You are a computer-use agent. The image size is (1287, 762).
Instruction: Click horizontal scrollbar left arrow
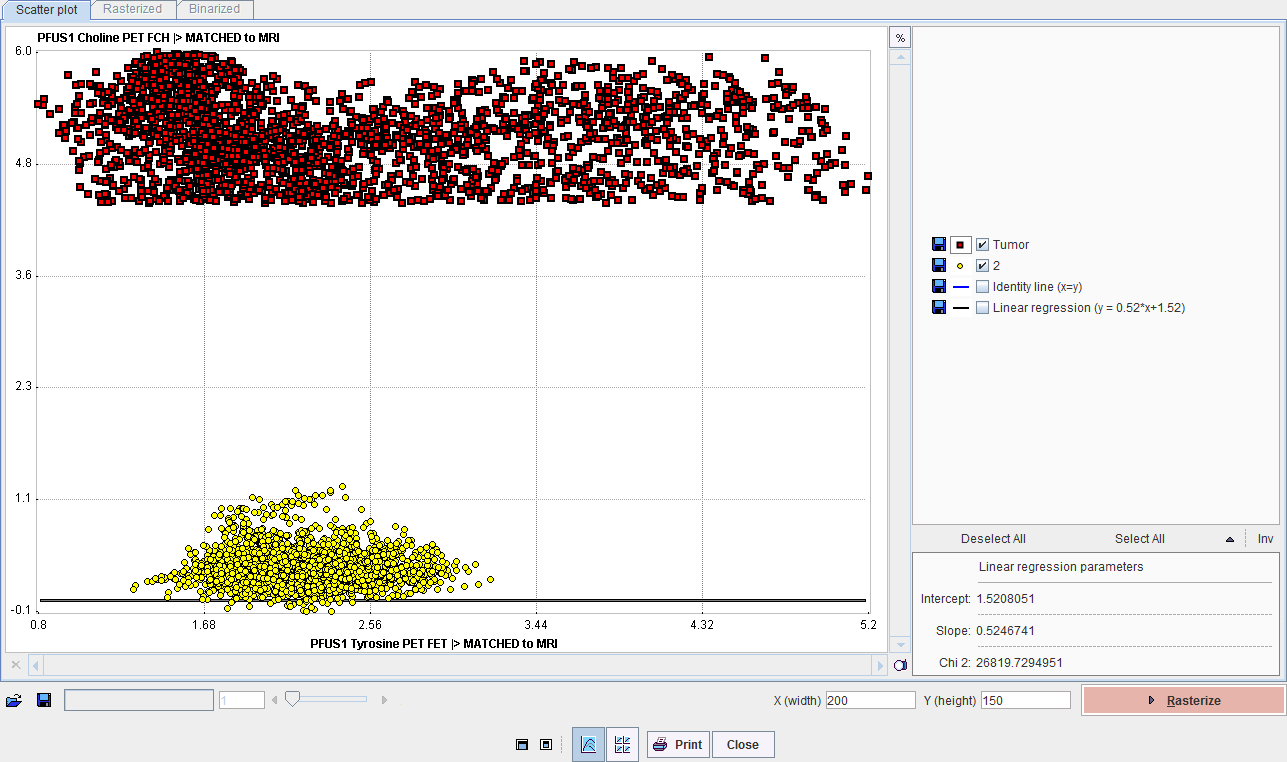point(36,665)
